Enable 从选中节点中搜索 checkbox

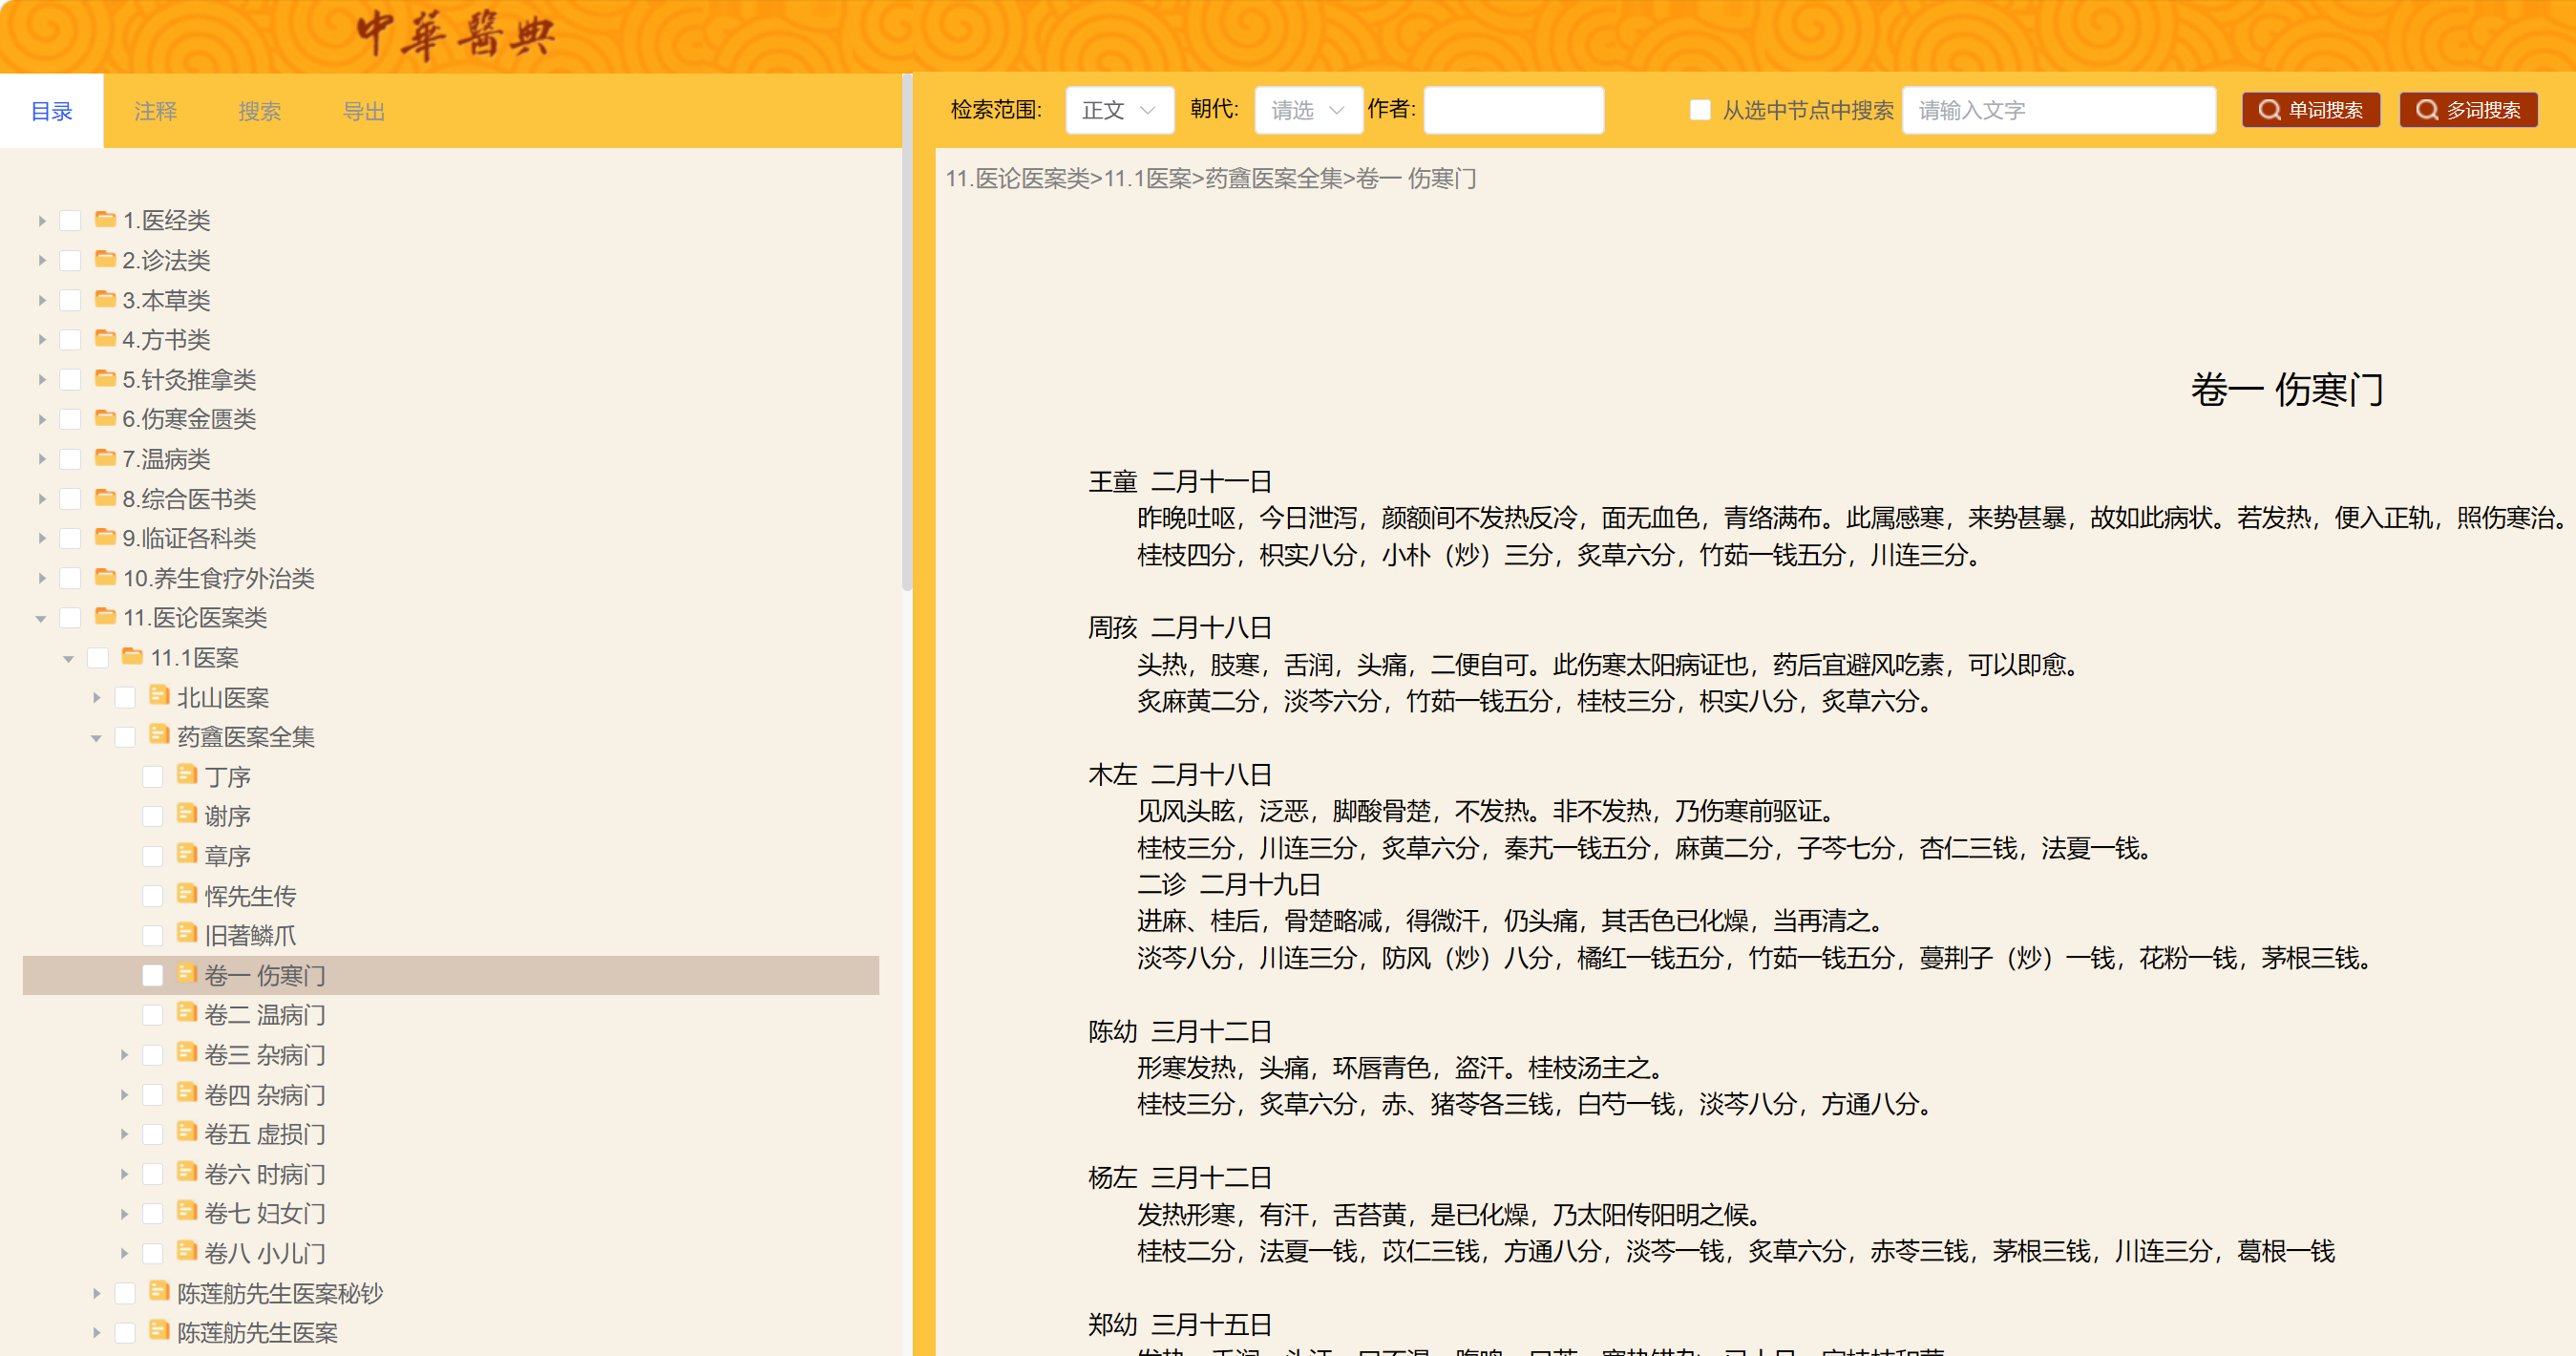1700,110
